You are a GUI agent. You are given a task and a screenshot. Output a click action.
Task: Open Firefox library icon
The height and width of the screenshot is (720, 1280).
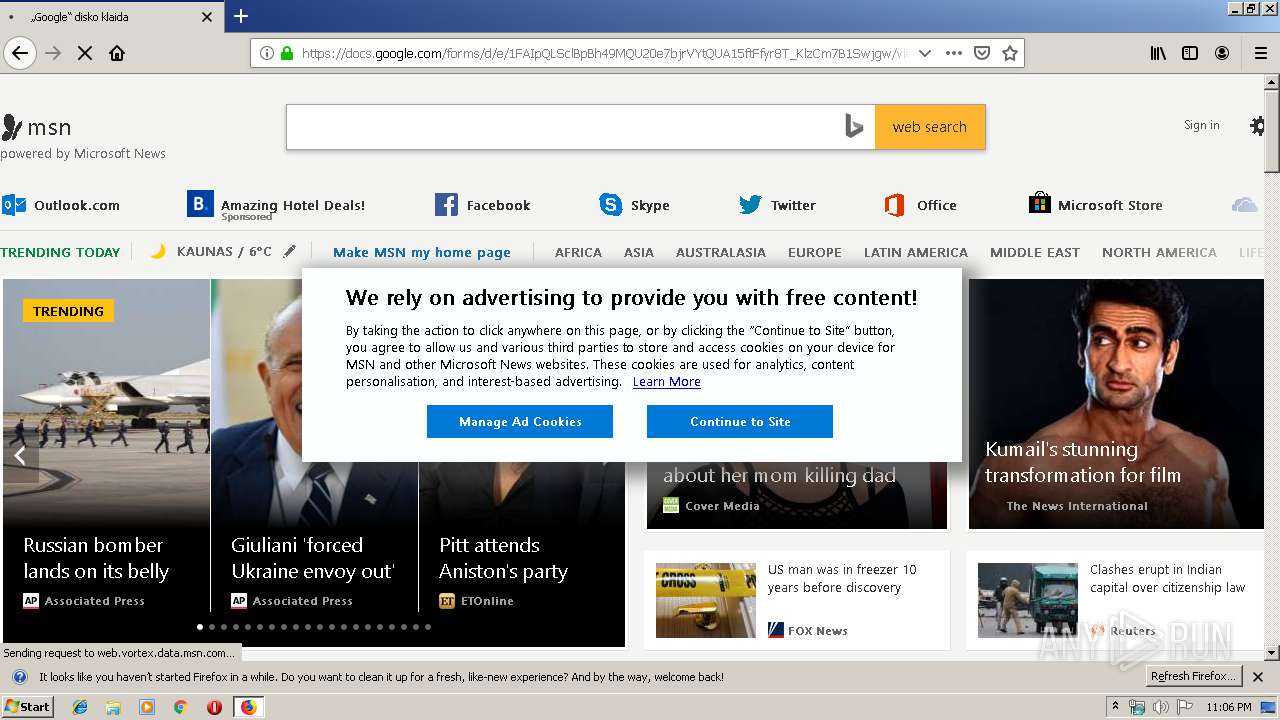point(1158,53)
